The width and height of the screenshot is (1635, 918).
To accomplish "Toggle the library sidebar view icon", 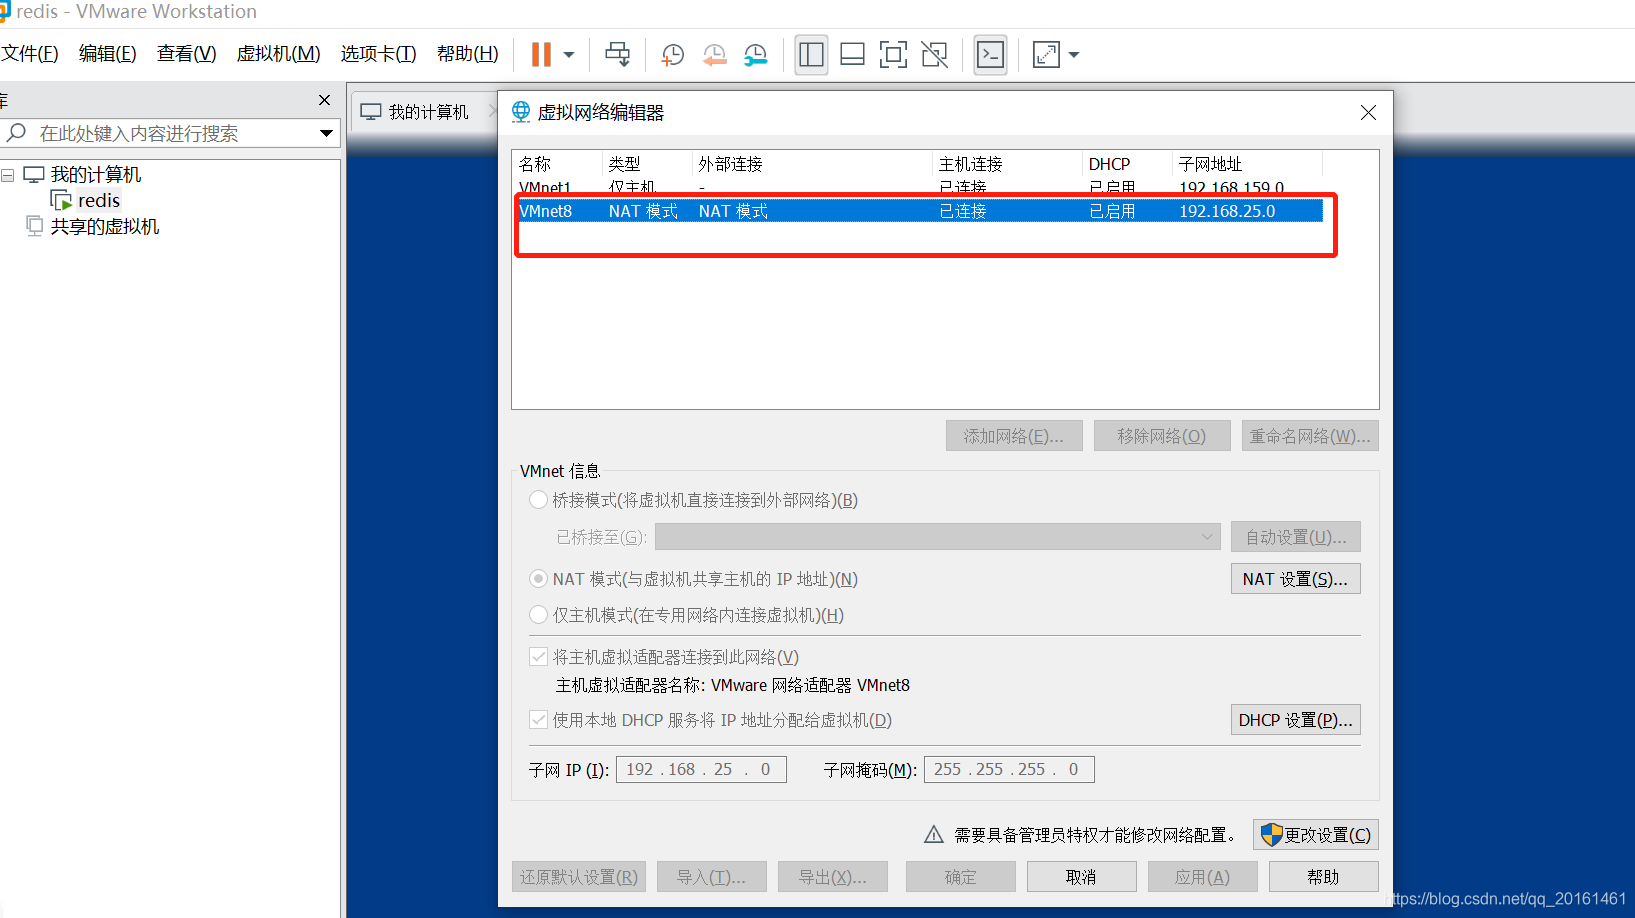I will [x=811, y=55].
